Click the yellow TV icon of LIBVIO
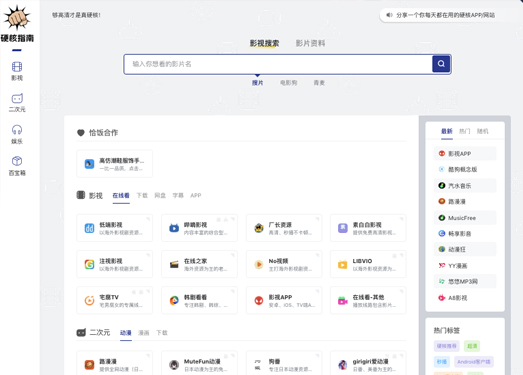The height and width of the screenshot is (375, 523). 343,265
